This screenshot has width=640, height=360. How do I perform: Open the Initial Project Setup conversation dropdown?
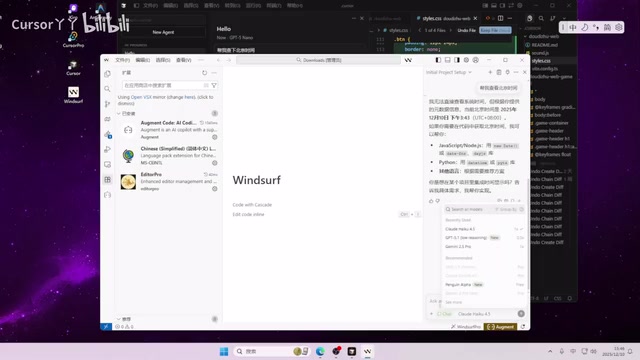[x=449, y=72]
